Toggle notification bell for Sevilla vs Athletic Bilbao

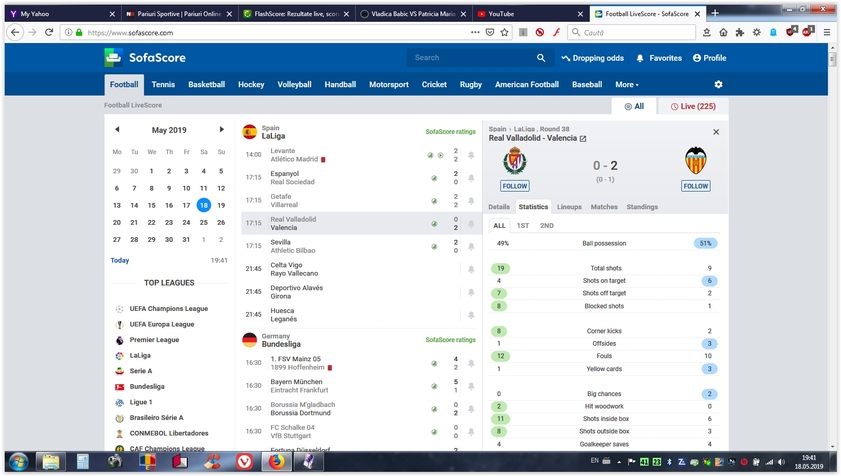(x=471, y=246)
